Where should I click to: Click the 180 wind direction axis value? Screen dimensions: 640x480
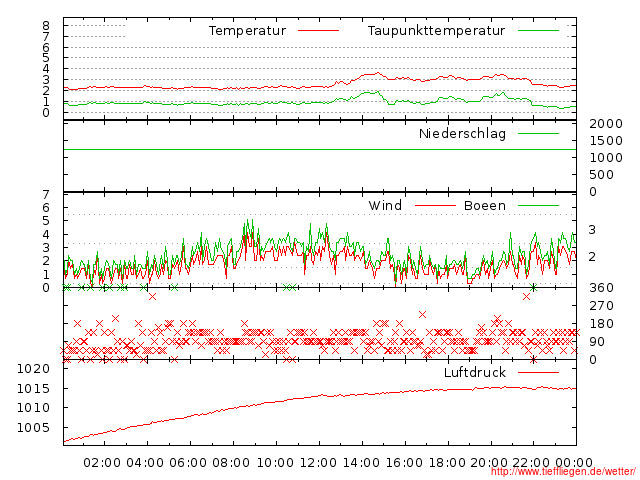(x=601, y=324)
